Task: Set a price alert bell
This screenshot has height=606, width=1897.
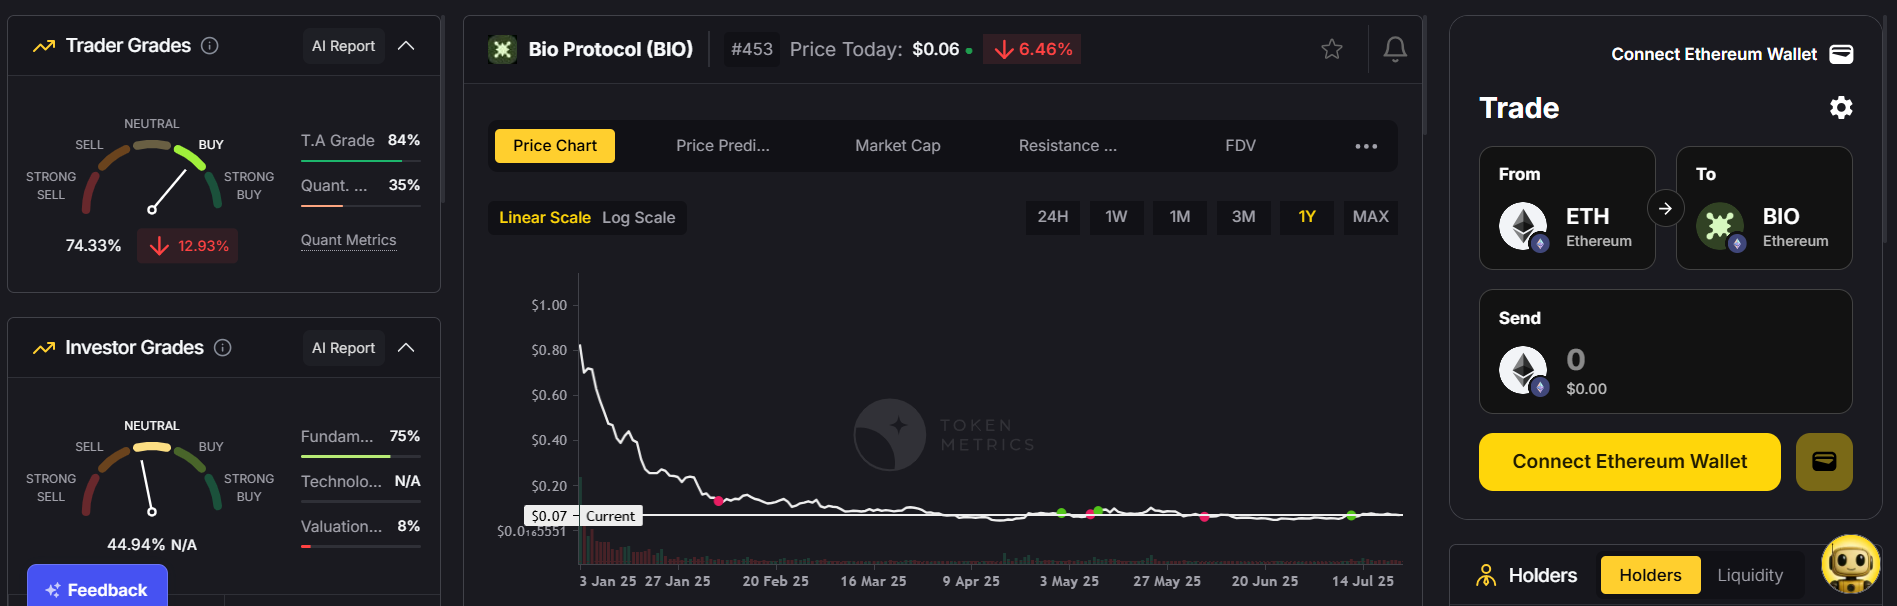Action: click(1395, 49)
